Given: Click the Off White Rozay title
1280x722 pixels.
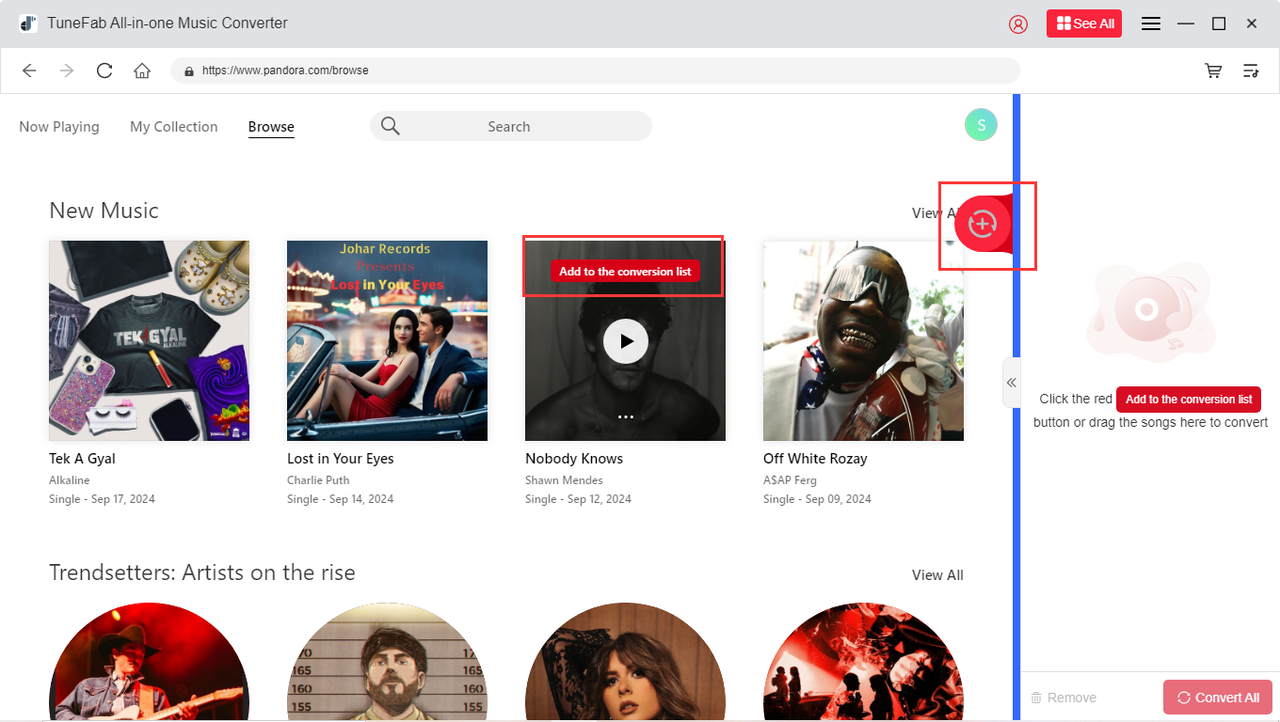Looking at the screenshot, I should pyautogui.click(x=815, y=459).
